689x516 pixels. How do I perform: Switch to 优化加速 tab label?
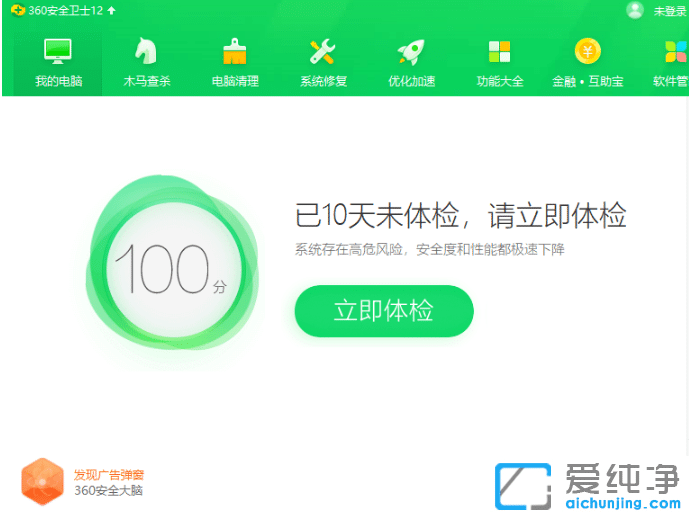point(412,81)
